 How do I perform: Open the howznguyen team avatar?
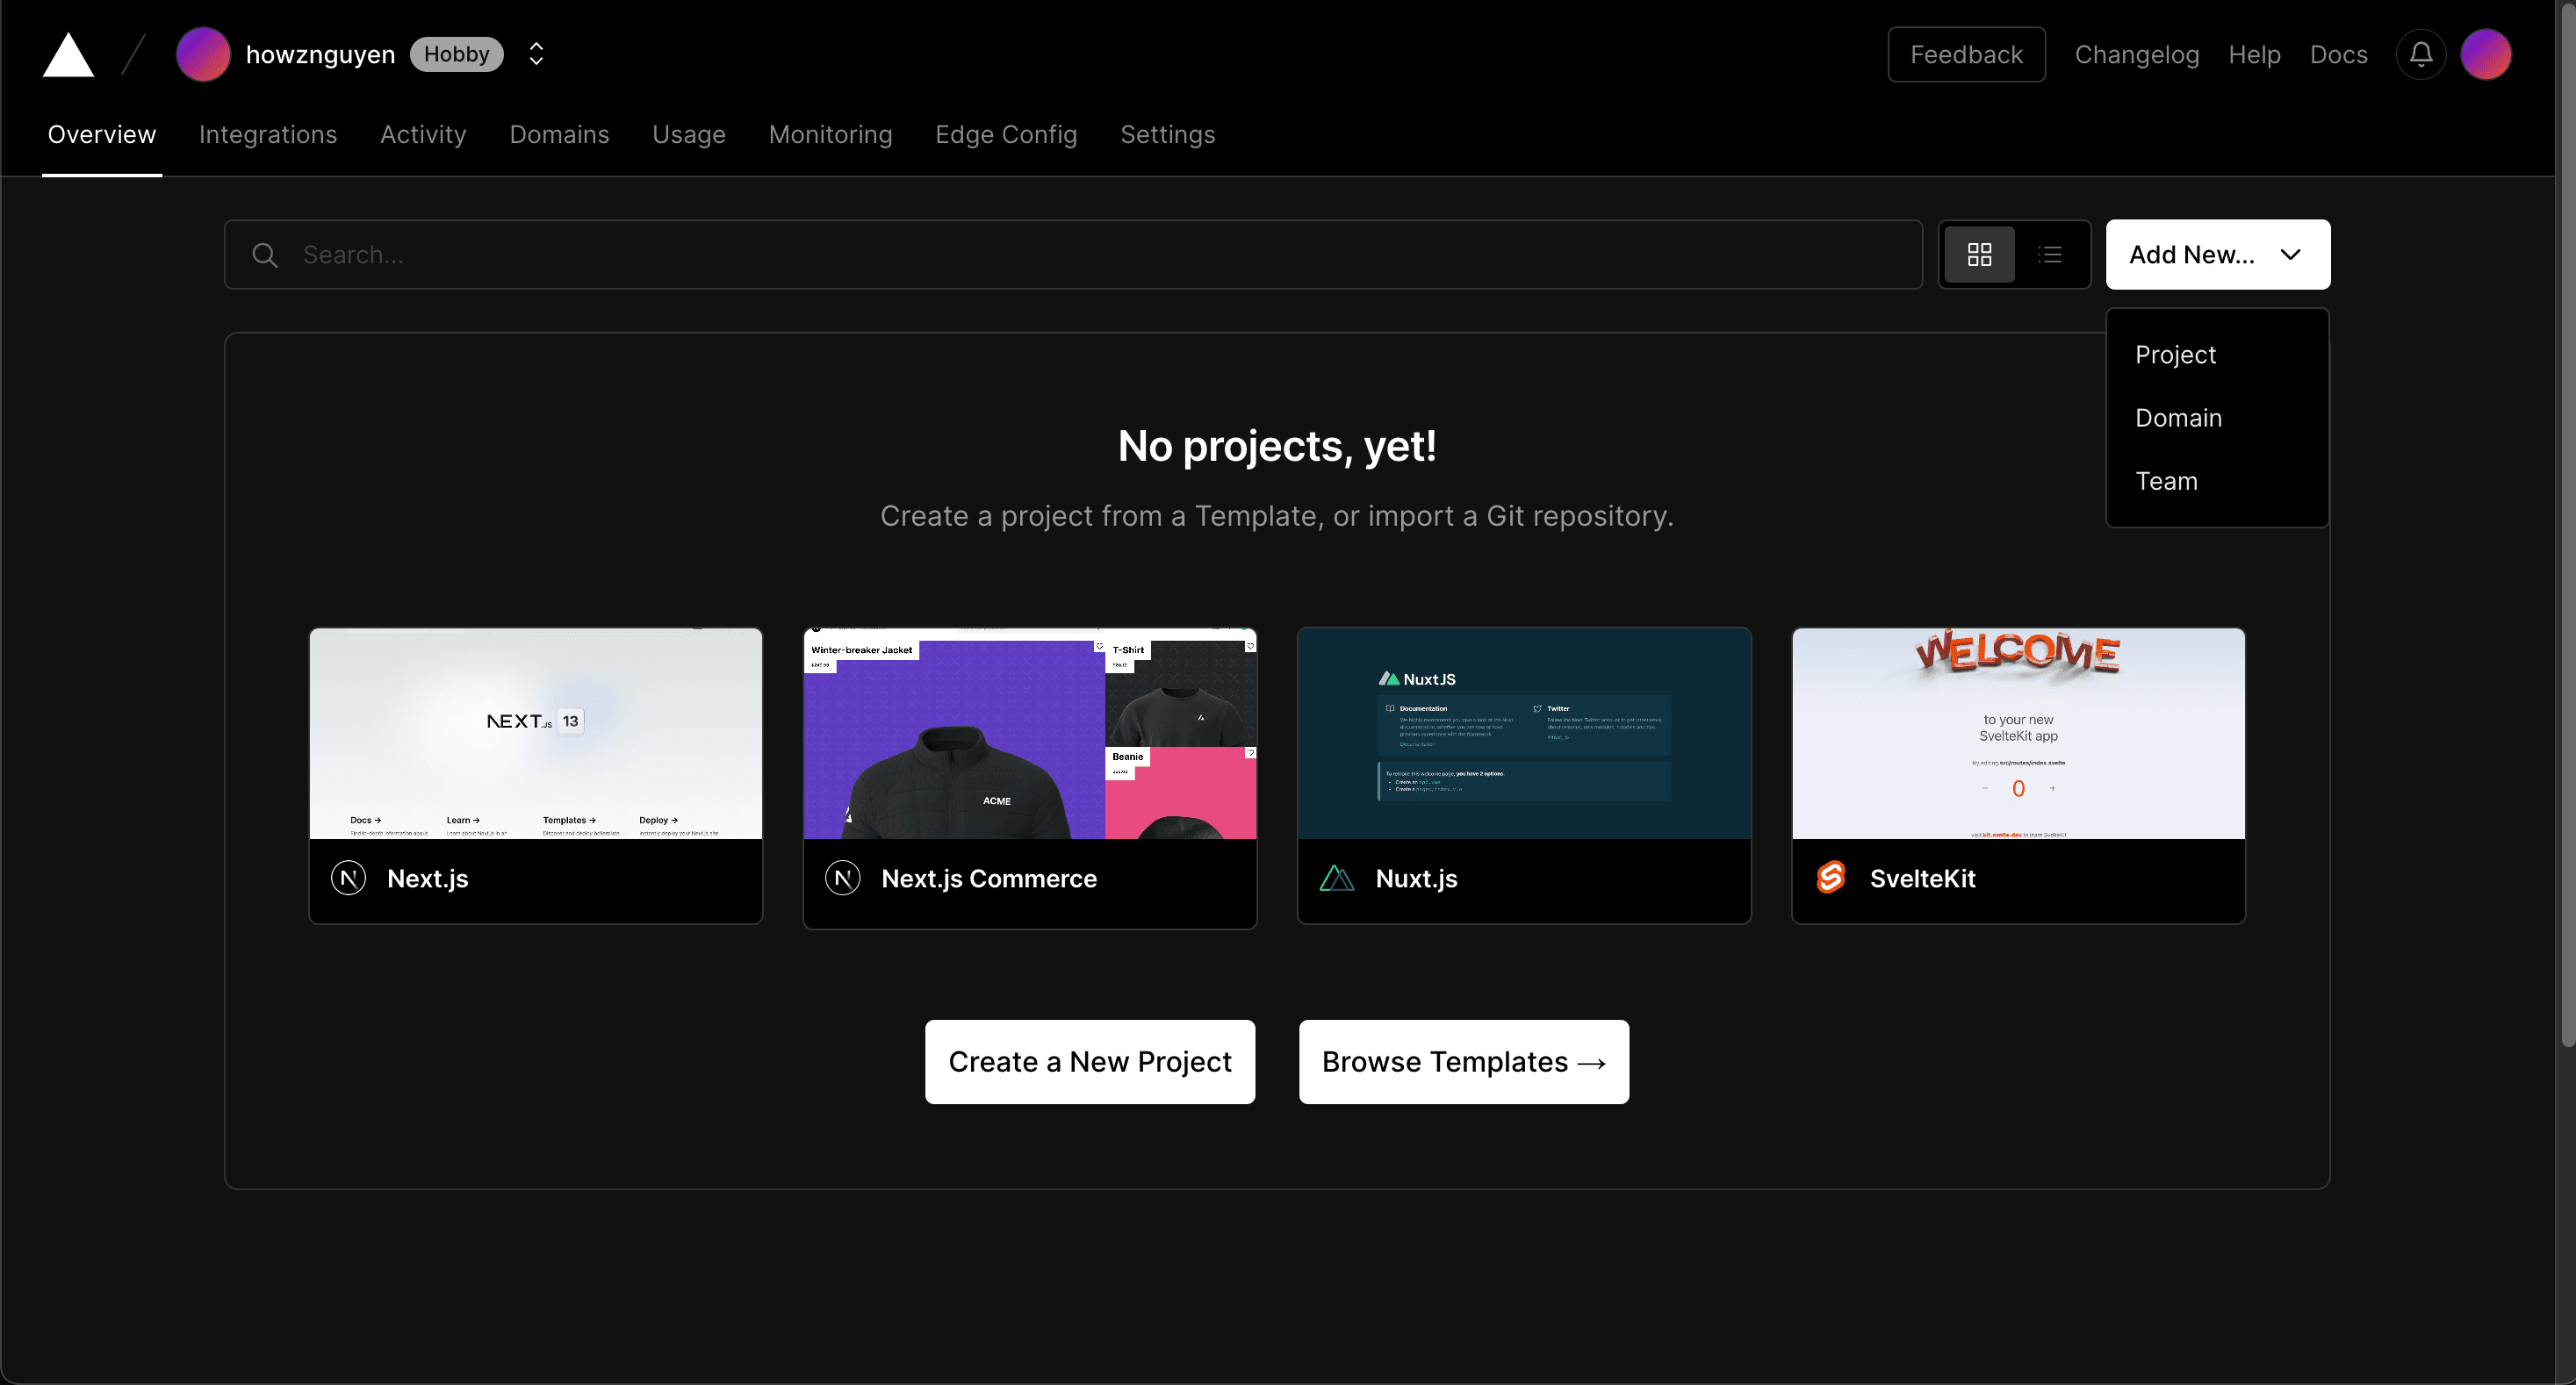point(203,54)
